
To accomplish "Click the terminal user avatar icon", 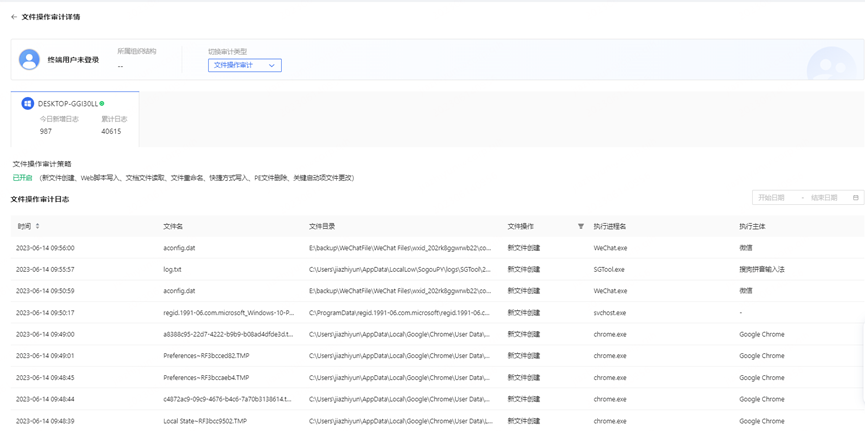I will 29,60.
